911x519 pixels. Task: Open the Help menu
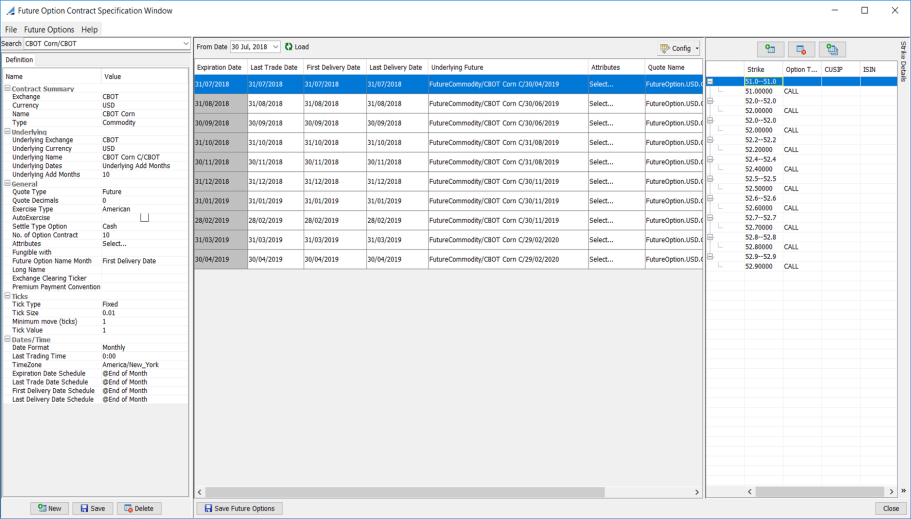click(89, 29)
